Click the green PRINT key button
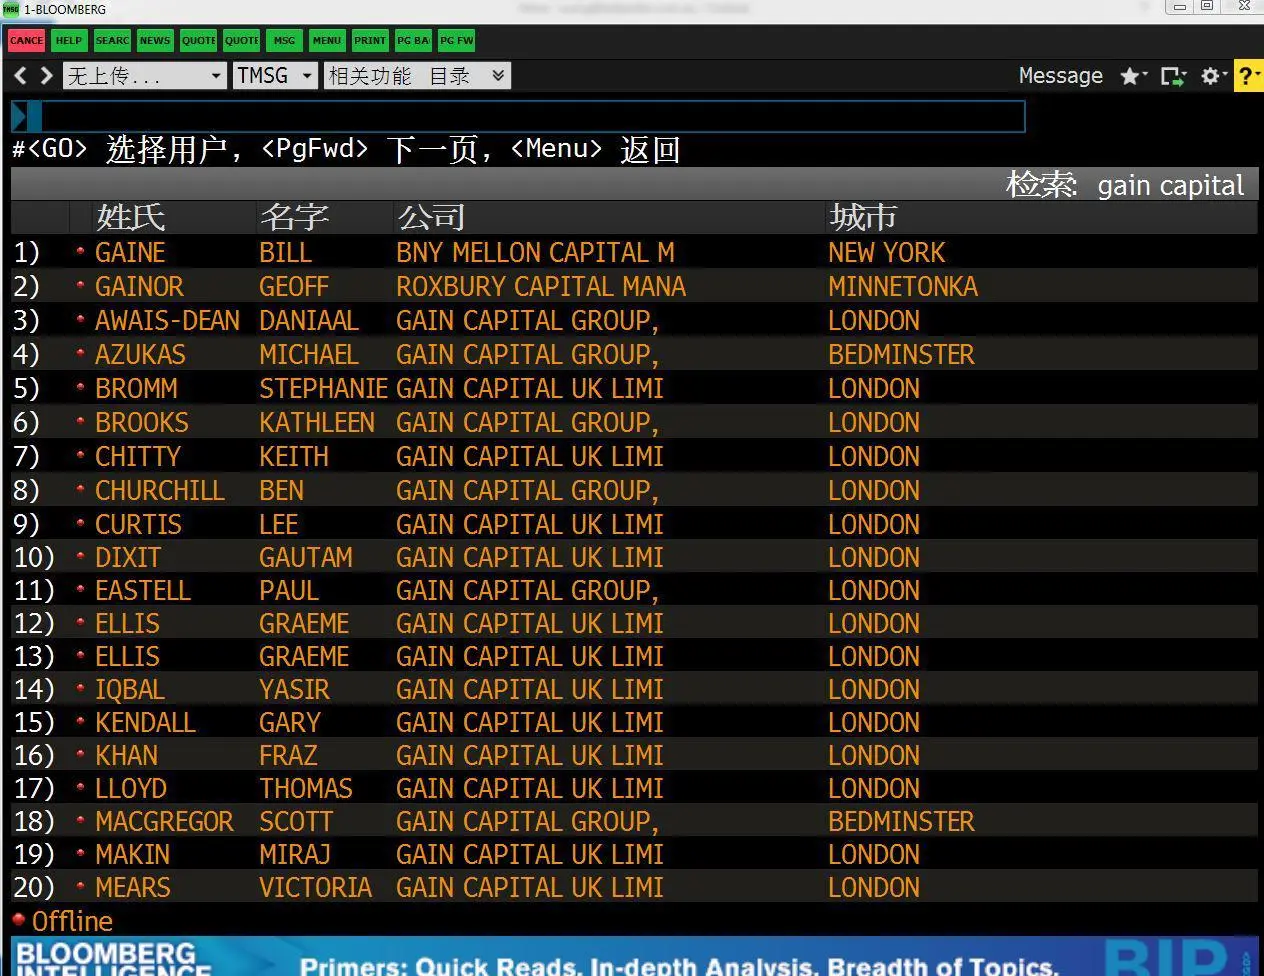This screenshot has height=976, width=1264. pyautogui.click(x=370, y=40)
